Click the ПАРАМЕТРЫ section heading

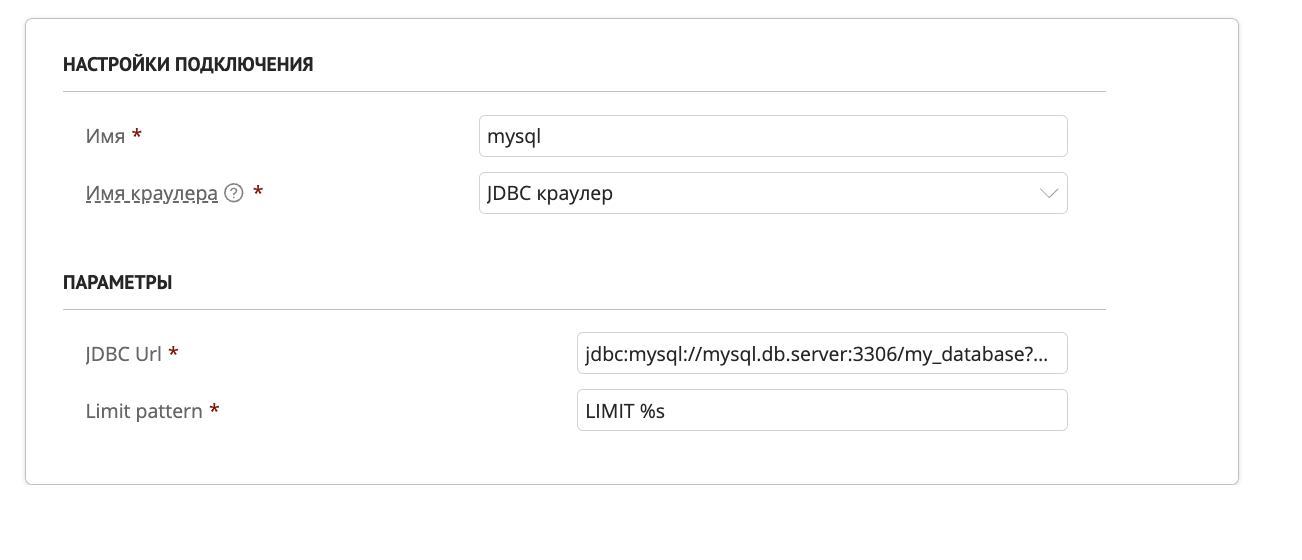(x=117, y=283)
